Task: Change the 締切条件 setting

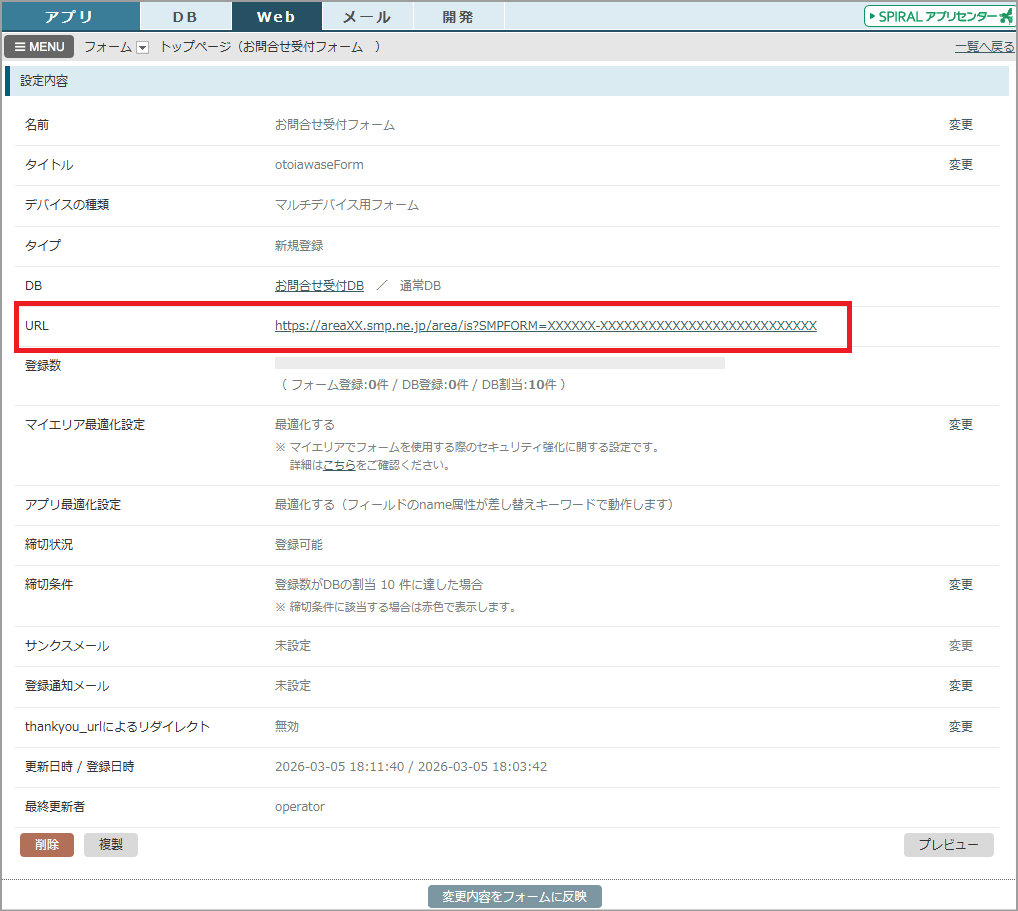Action: click(960, 585)
